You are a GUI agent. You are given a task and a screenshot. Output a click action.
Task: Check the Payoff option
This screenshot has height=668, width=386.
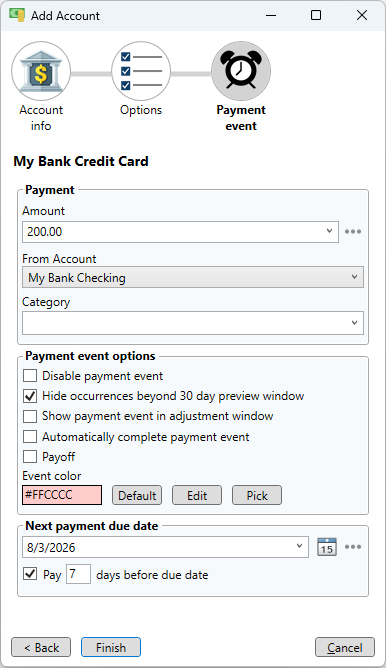pyautogui.click(x=30, y=457)
